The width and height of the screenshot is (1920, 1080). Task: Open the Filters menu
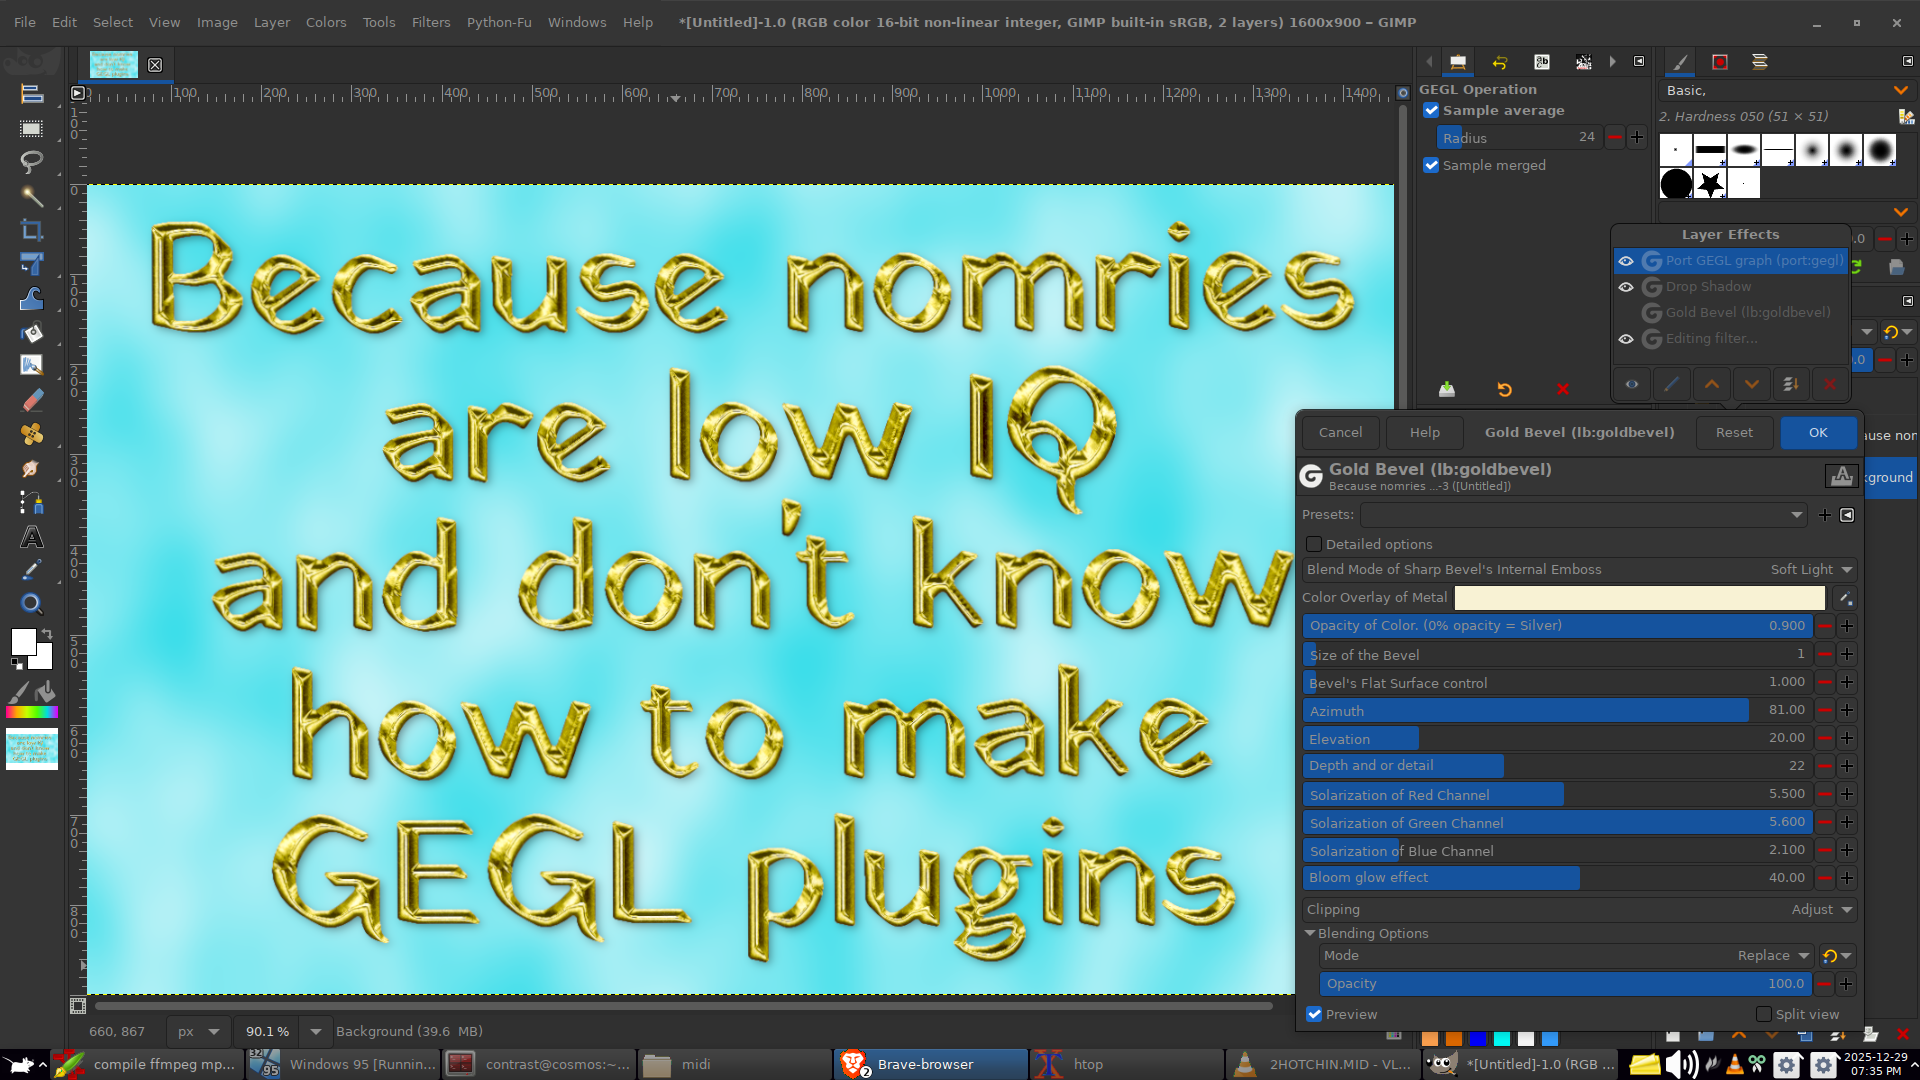coord(430,22)
